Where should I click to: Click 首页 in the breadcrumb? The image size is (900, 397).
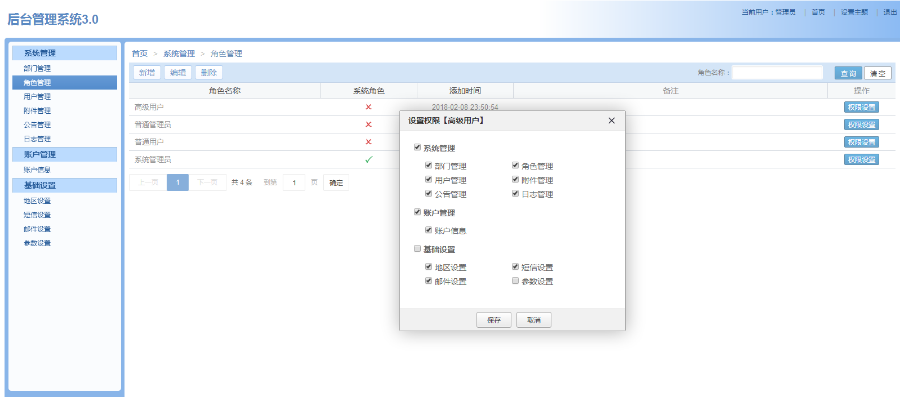pos(139,54)
